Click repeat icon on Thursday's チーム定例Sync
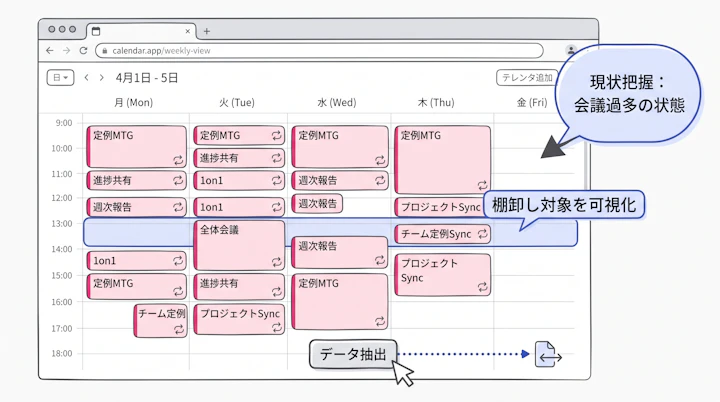The width and height of the screenshot is (720, 402). coord(482,234)
